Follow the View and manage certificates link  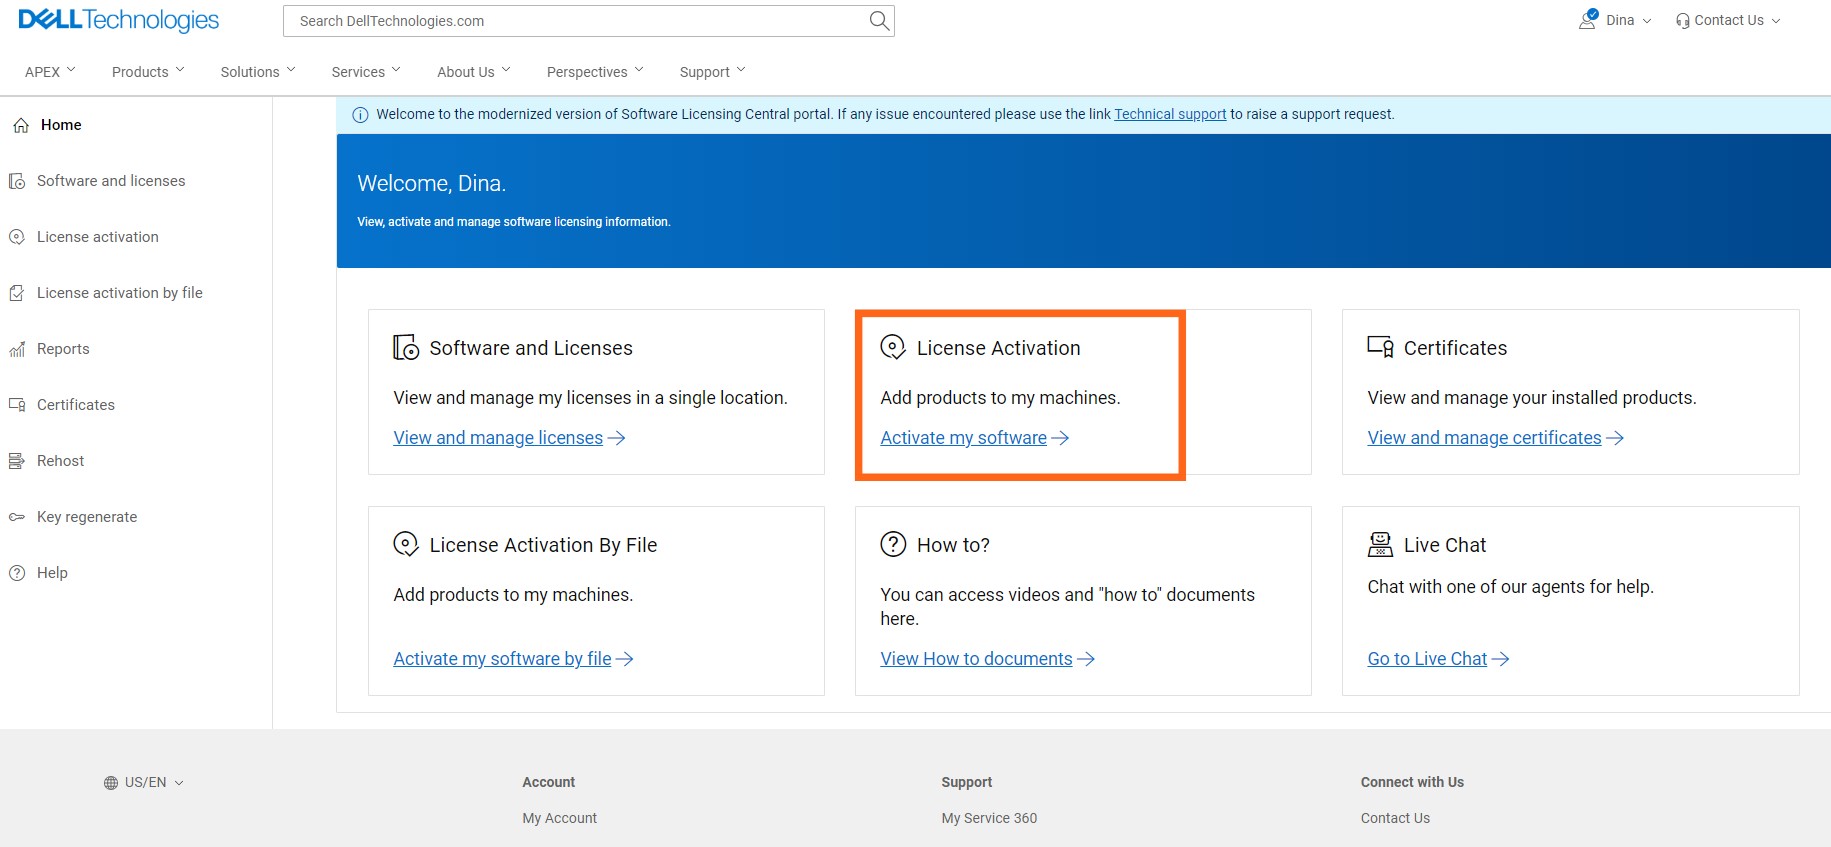click(x=1484, y=438)
